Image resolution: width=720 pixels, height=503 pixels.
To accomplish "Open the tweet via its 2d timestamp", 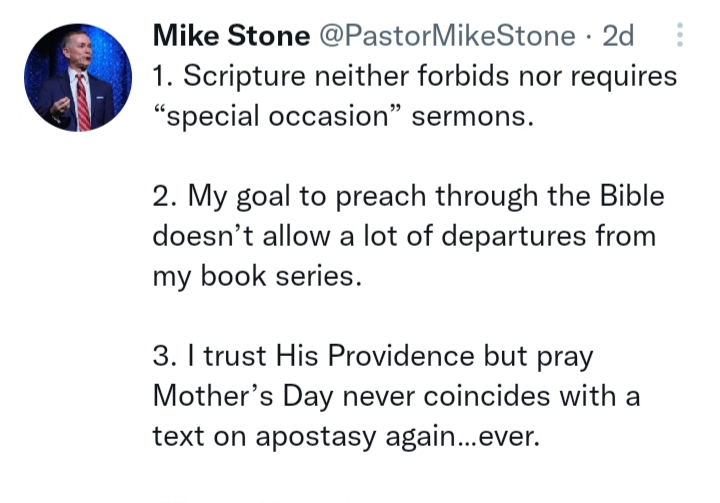I will [618, 37].
